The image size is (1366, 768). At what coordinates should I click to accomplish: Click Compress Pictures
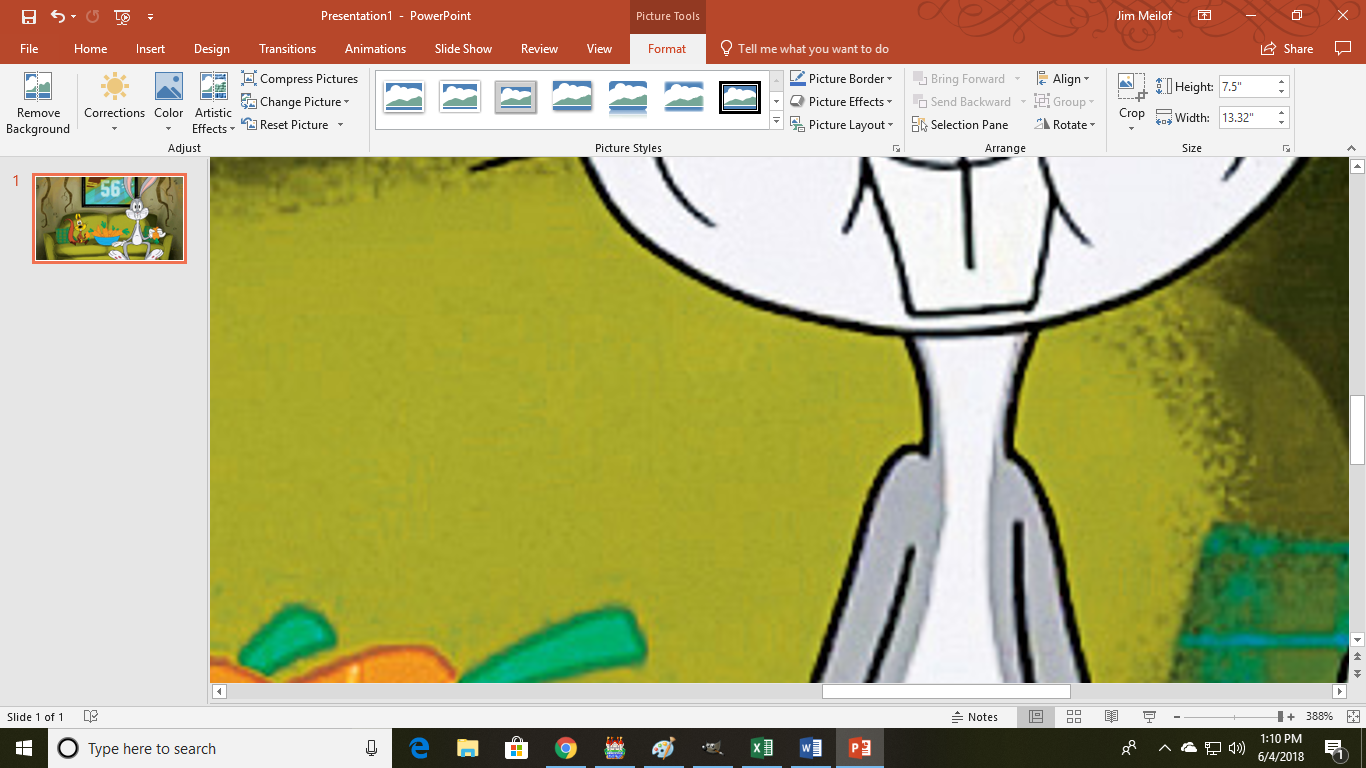pyautogui.click(x=300, y=78)
